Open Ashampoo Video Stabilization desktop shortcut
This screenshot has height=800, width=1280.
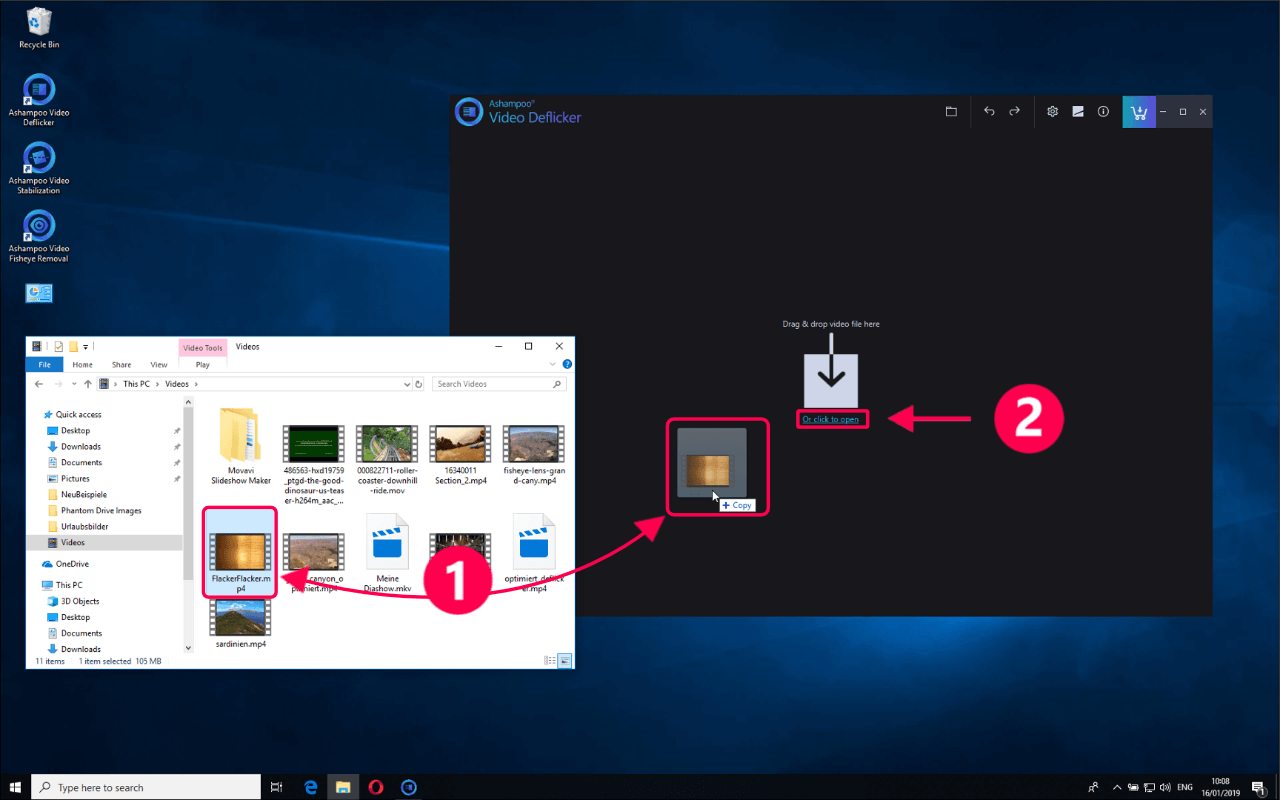click(39, 160)
